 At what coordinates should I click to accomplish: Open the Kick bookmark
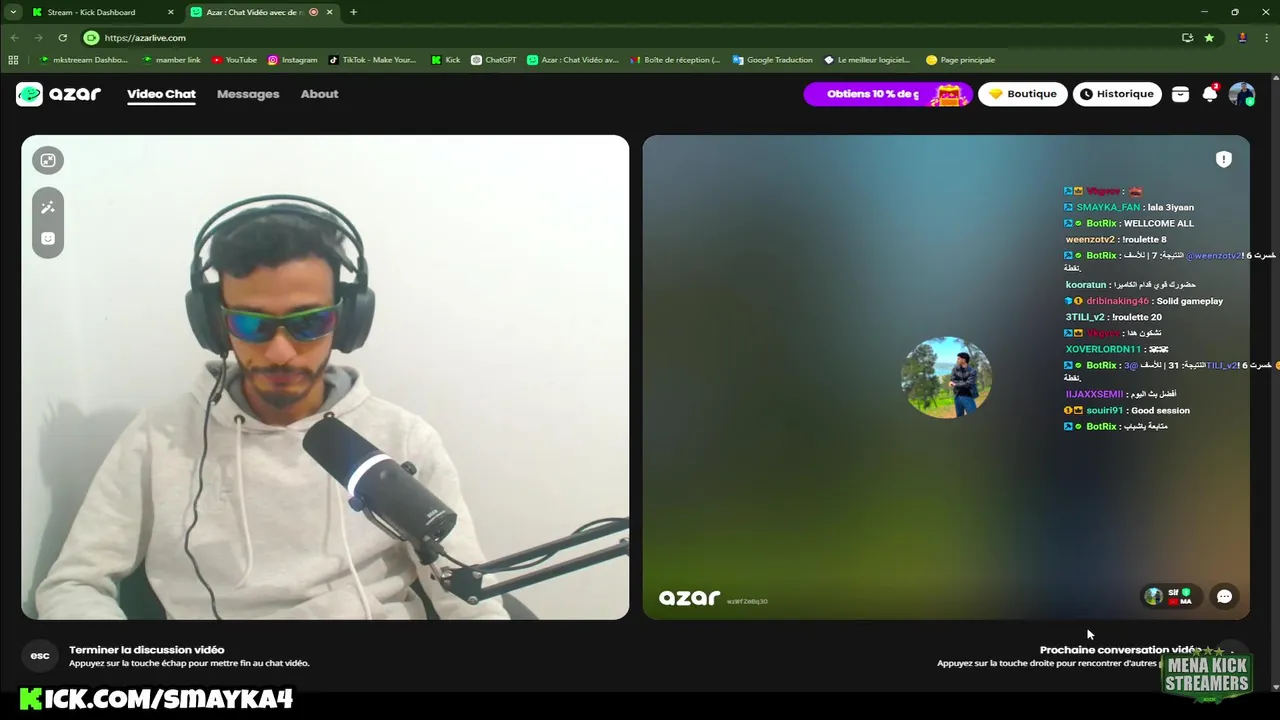pos(445,60)
